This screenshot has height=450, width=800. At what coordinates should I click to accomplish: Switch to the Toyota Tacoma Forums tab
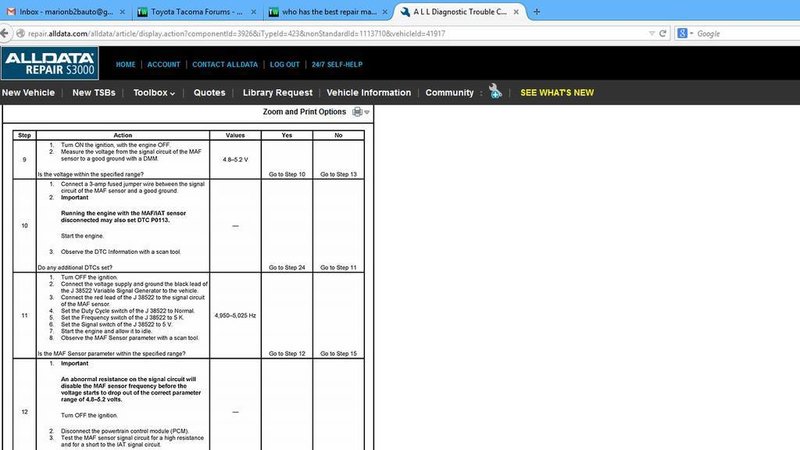[x=197, y=12]
